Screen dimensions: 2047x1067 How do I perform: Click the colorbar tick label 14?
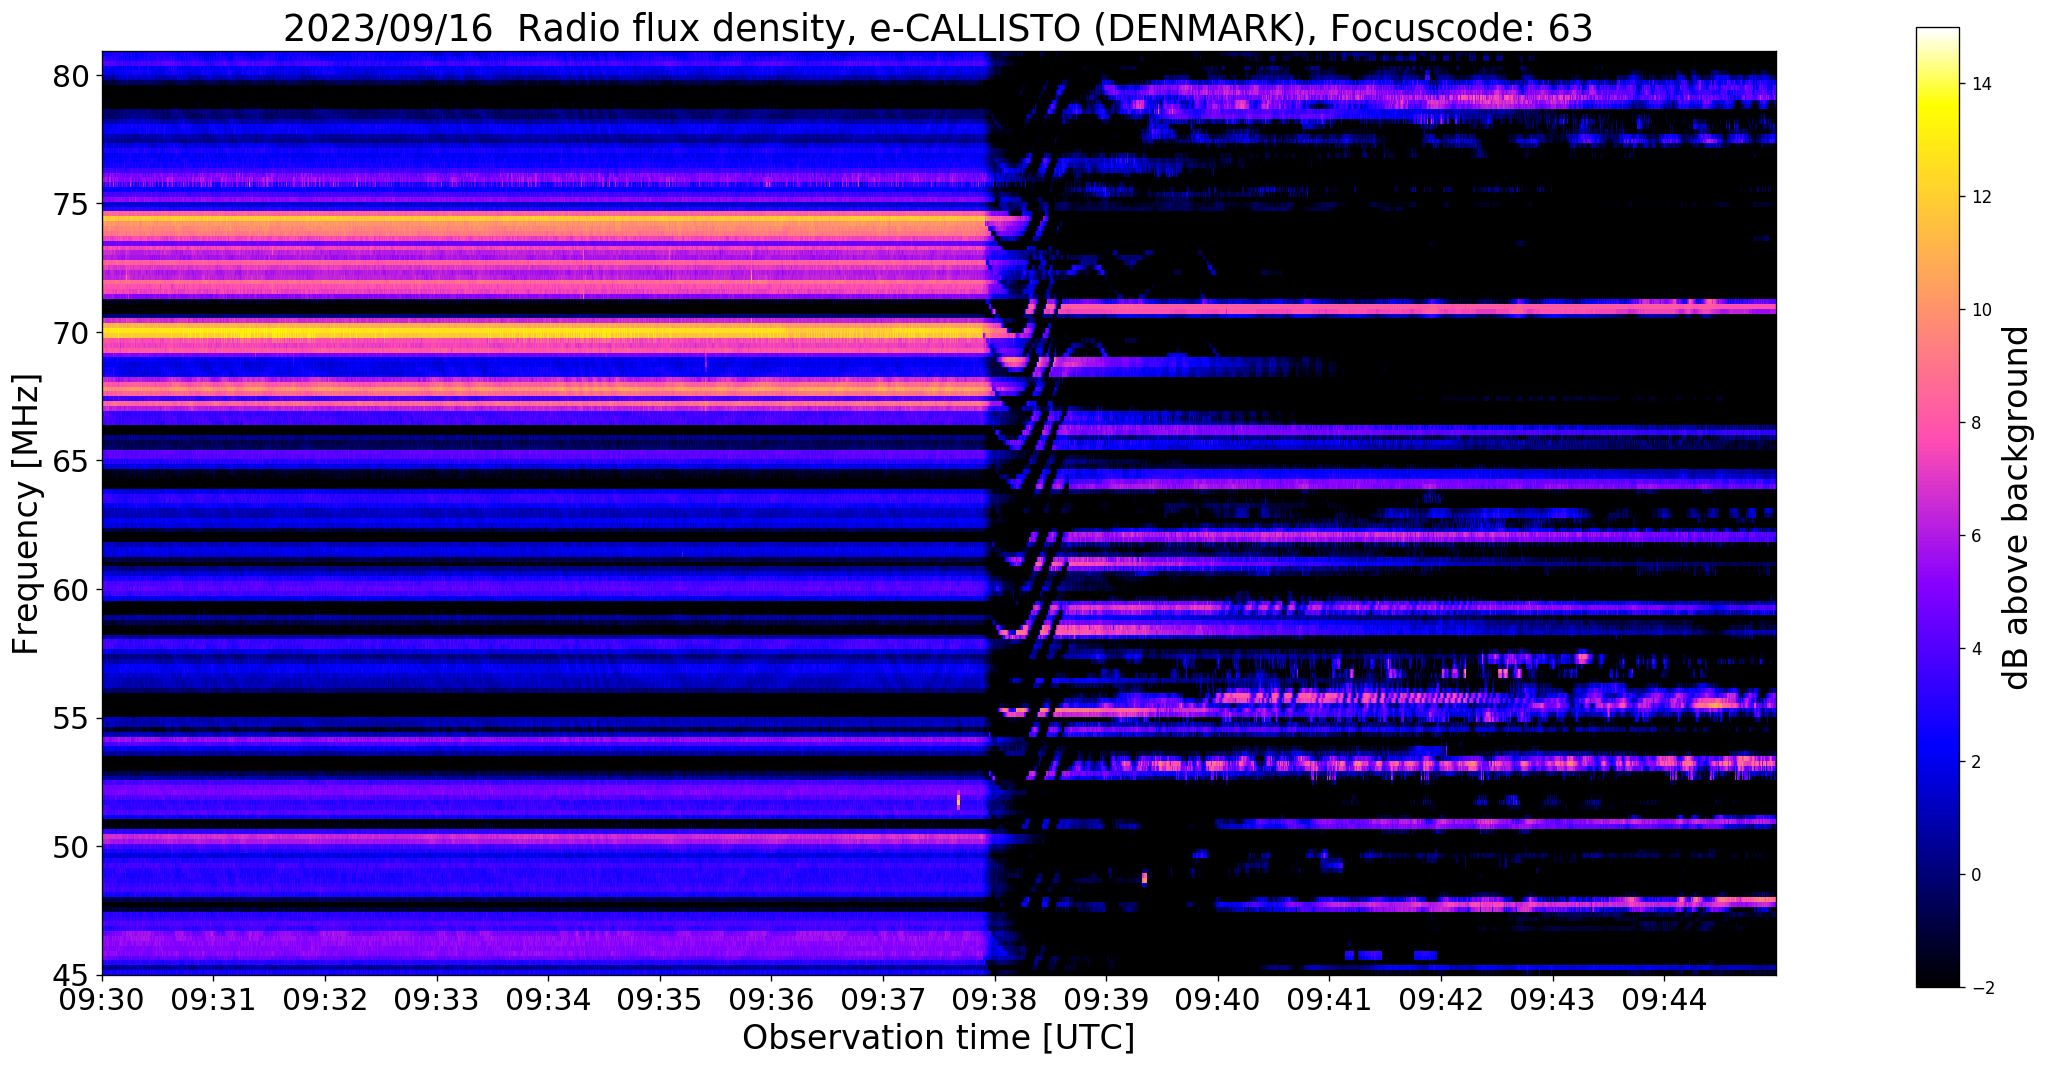(x=1980, y=84)
